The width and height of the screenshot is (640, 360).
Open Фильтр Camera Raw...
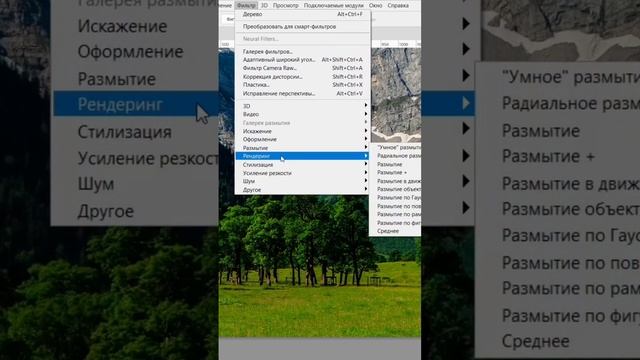pos(302,68)
